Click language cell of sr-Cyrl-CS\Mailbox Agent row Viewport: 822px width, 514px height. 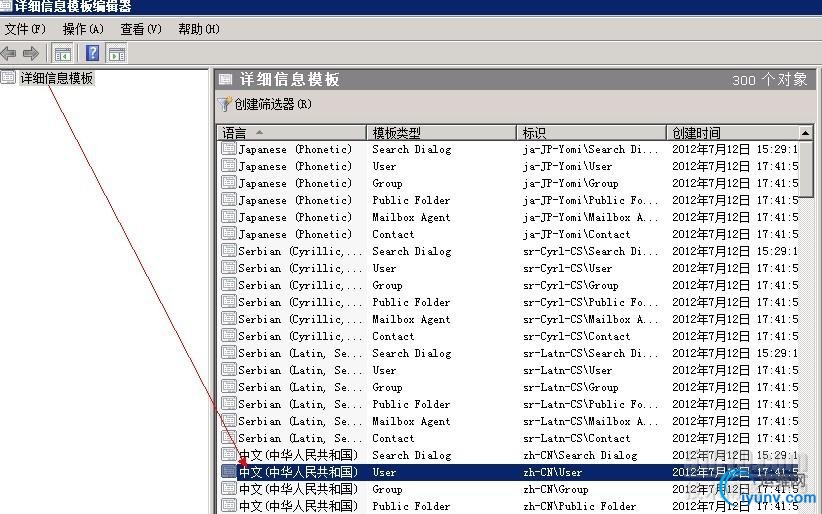point(300,319)
